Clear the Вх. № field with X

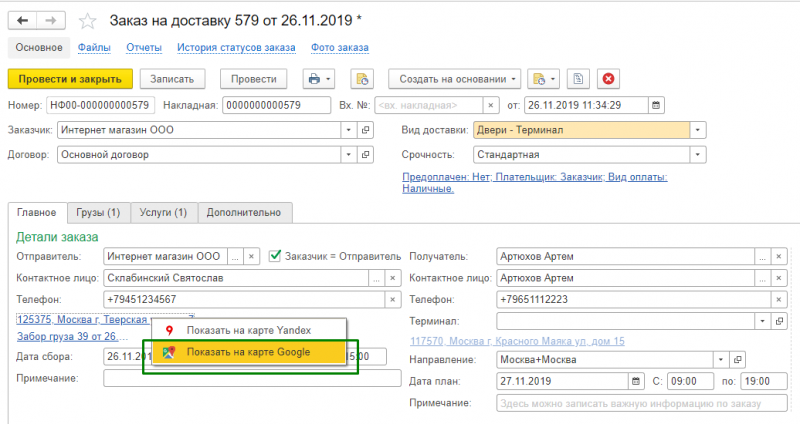point(490,104)
